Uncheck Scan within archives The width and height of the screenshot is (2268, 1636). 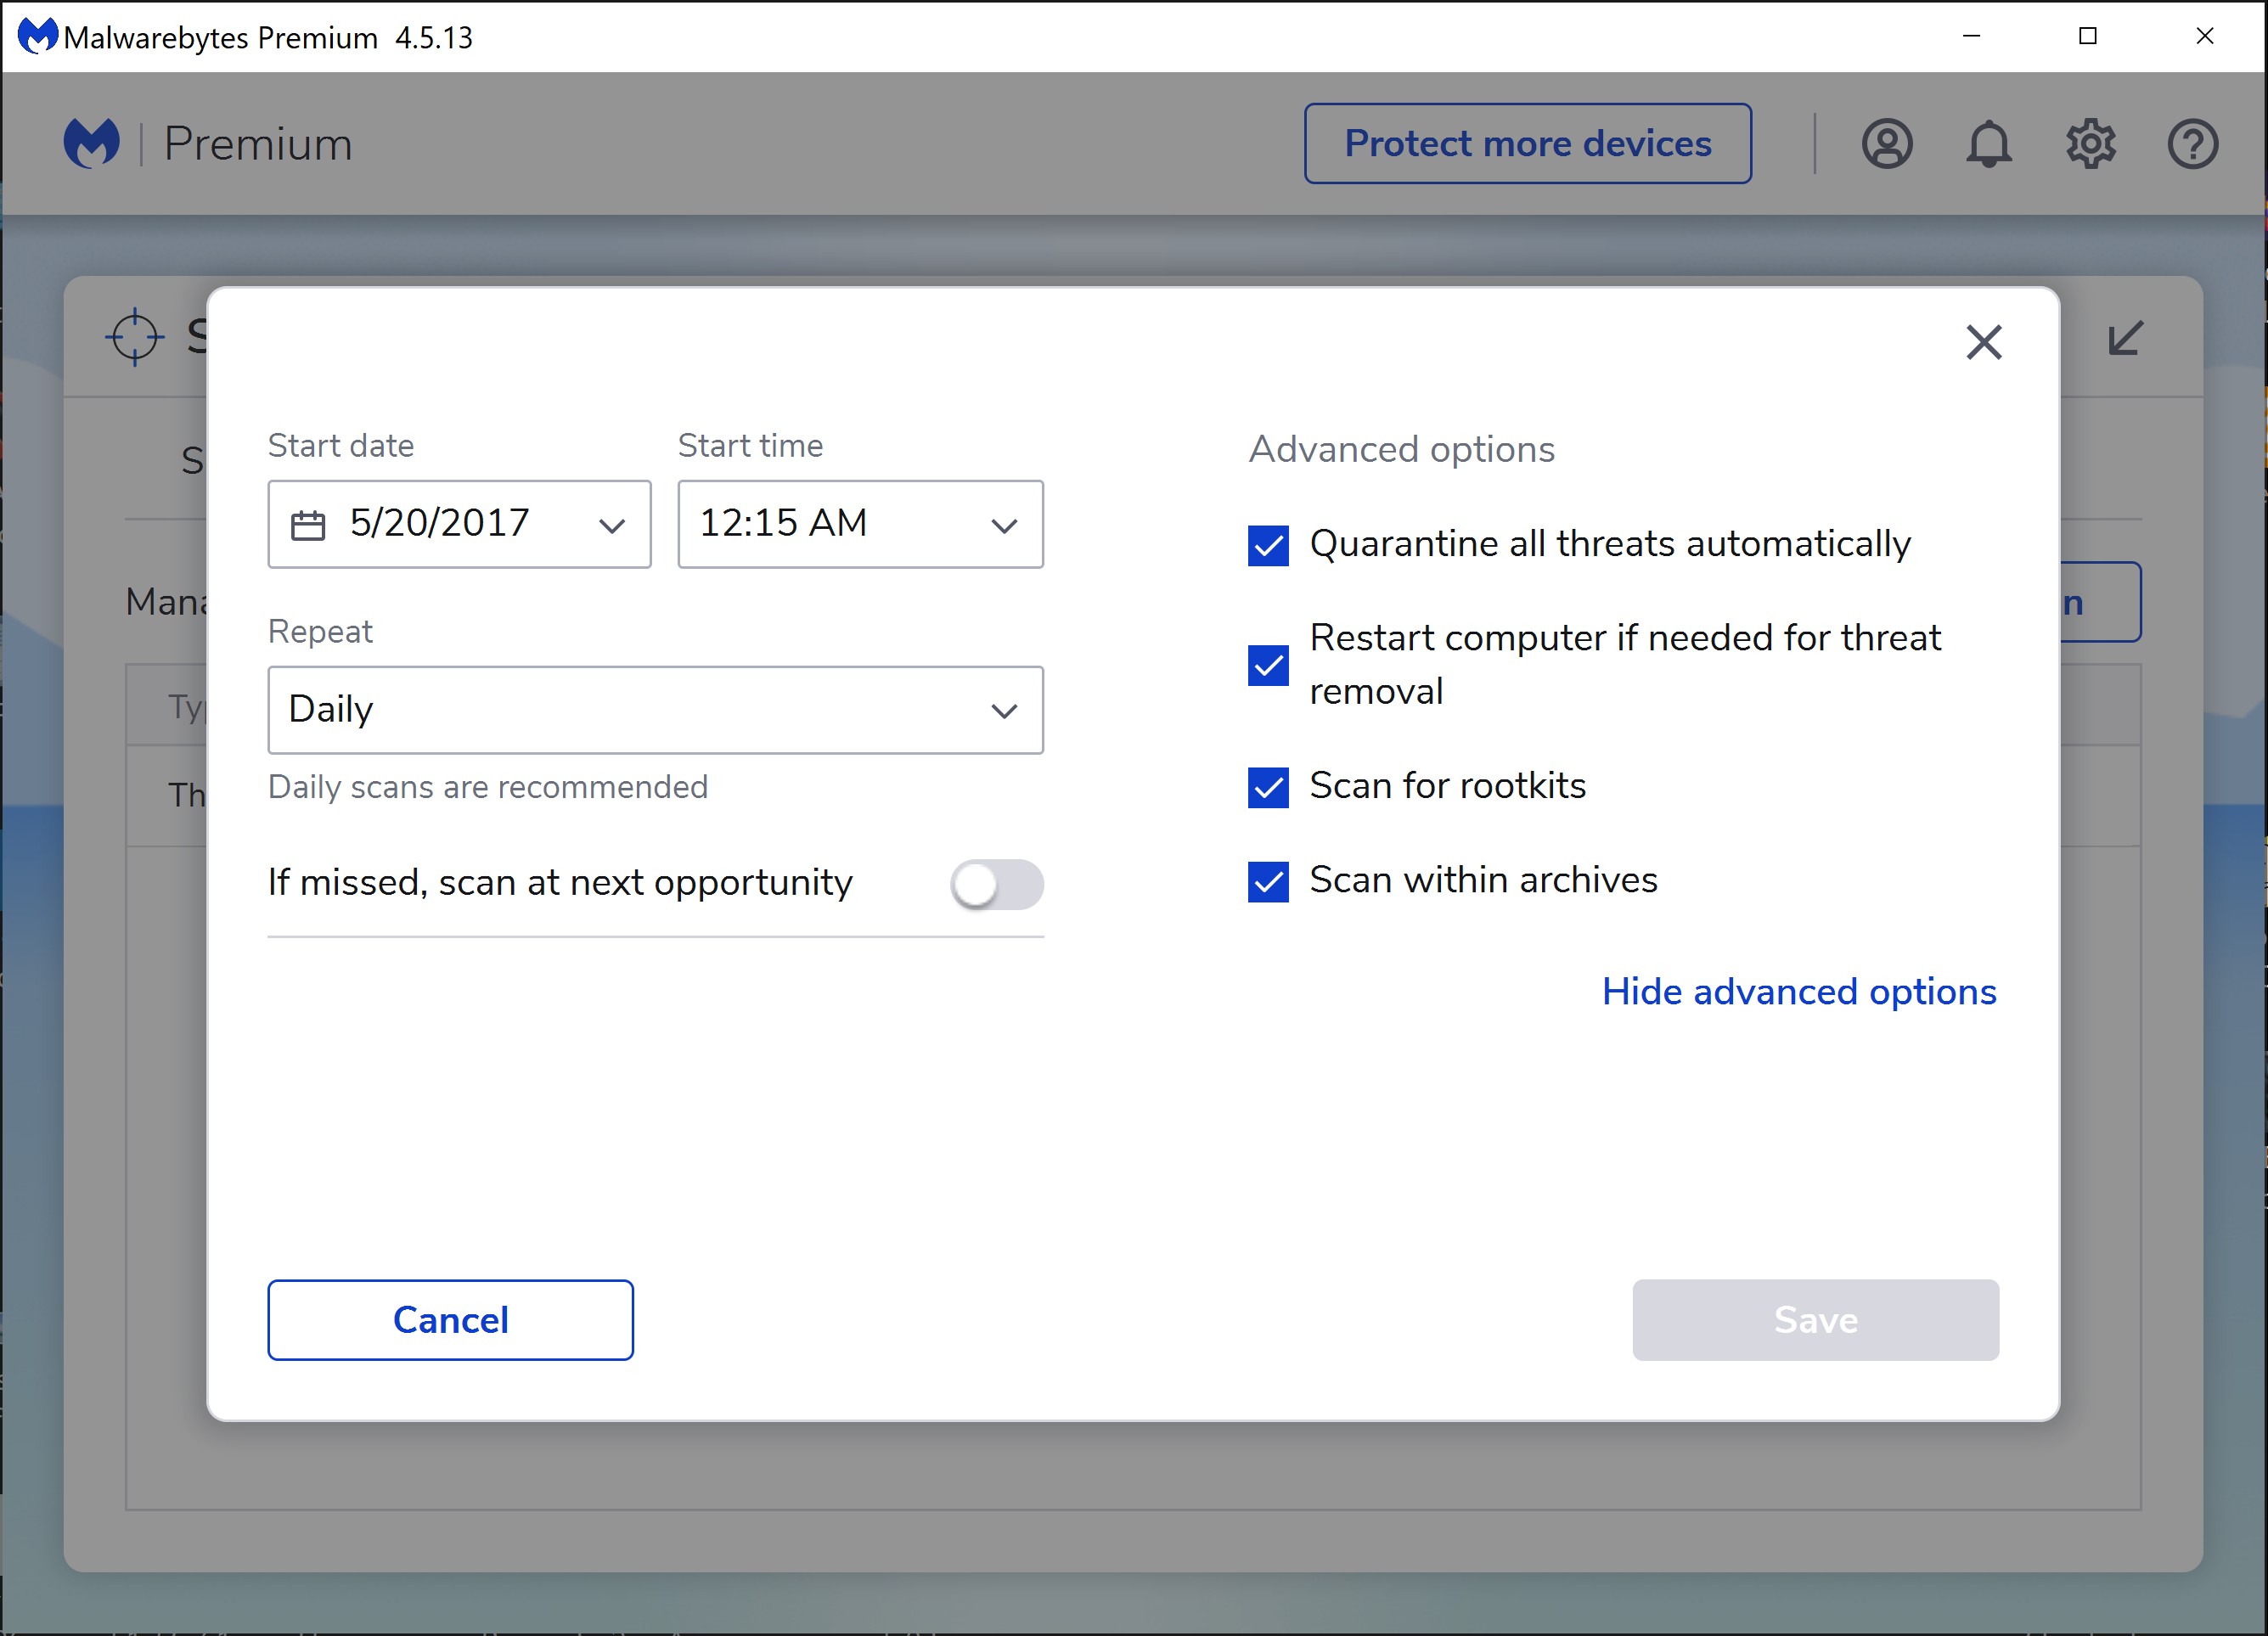tap(1268, 882)
